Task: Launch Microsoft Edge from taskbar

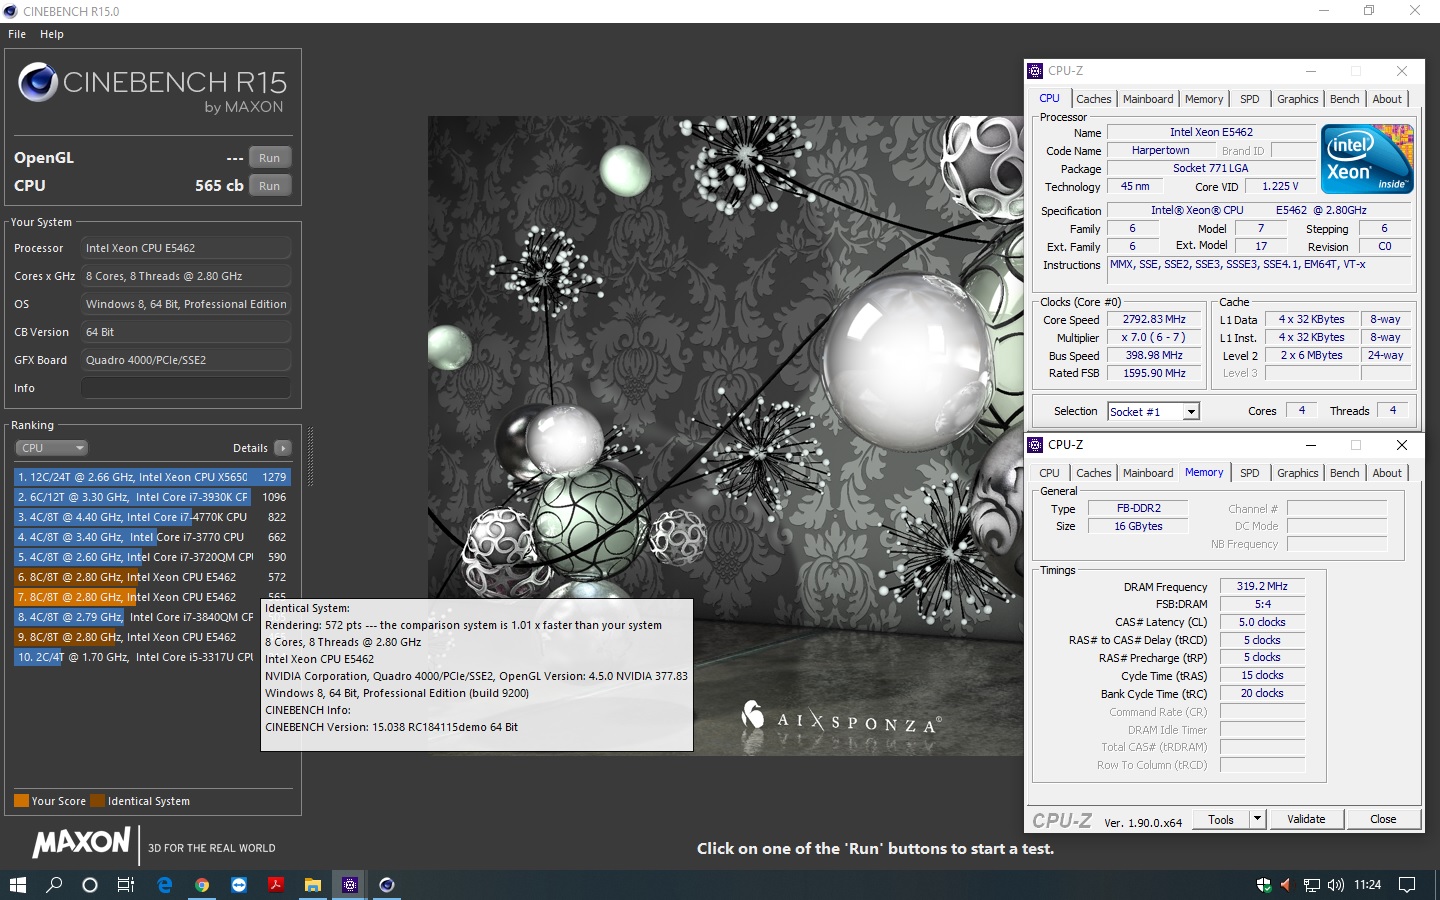Action: (x=165, y=885)
